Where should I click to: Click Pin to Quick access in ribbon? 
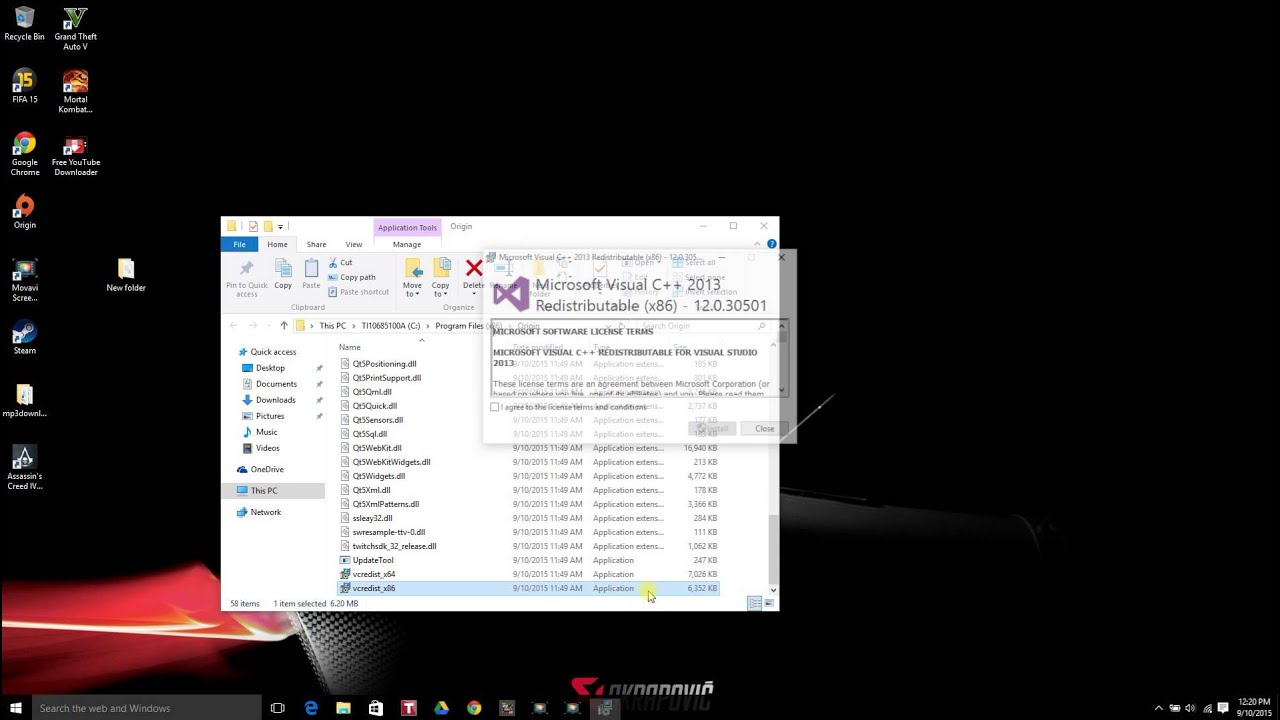tap(247, 278)
